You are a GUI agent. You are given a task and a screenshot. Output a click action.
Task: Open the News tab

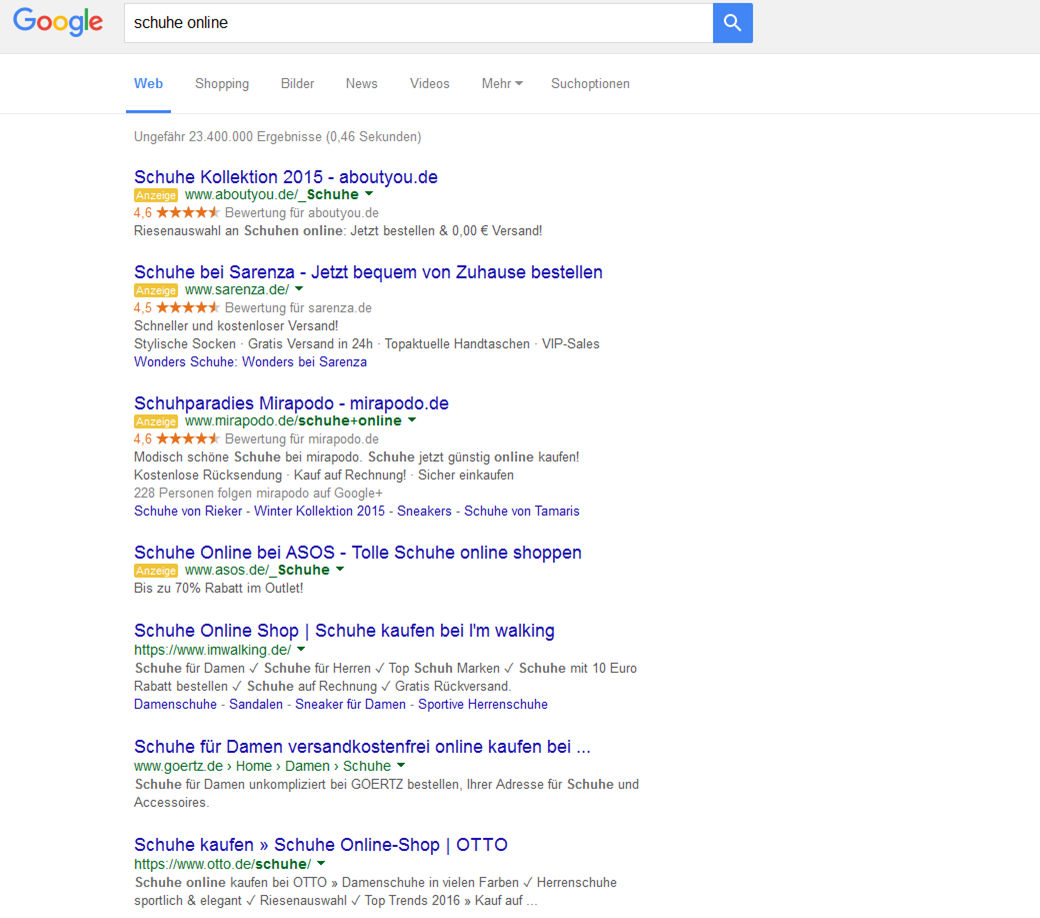[x=361, y=84]
